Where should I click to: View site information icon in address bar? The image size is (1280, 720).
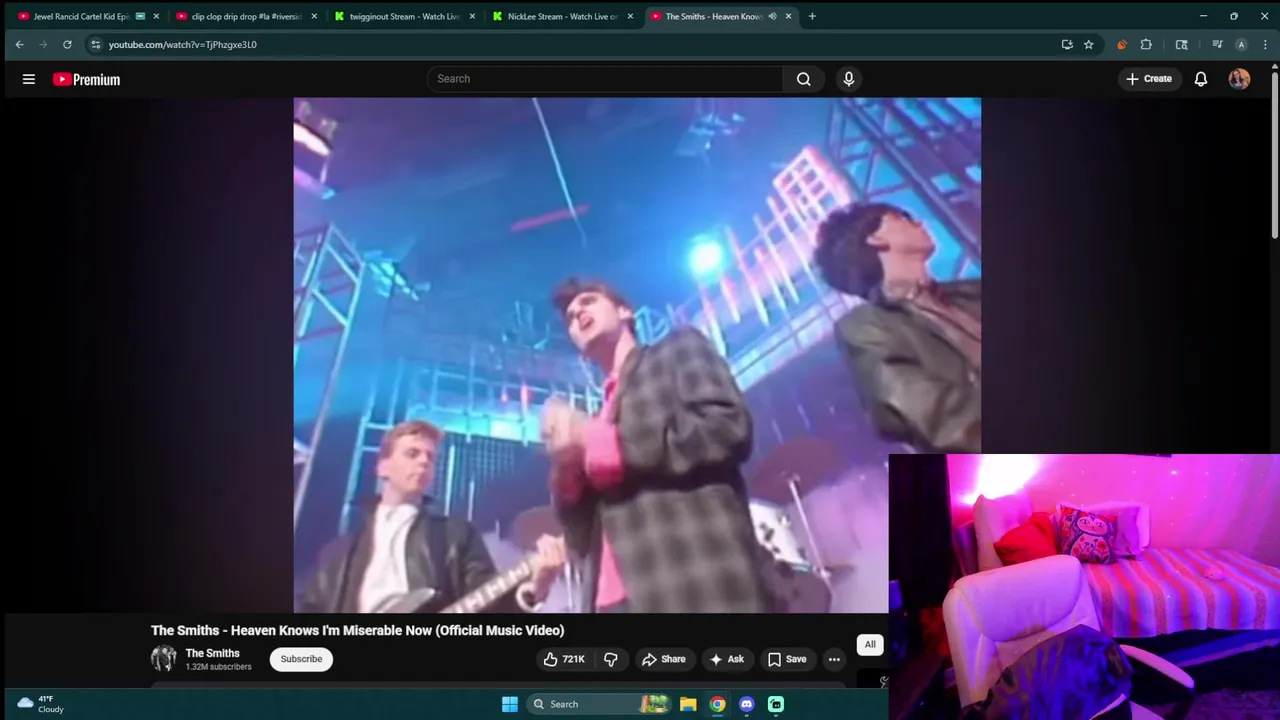95,44
